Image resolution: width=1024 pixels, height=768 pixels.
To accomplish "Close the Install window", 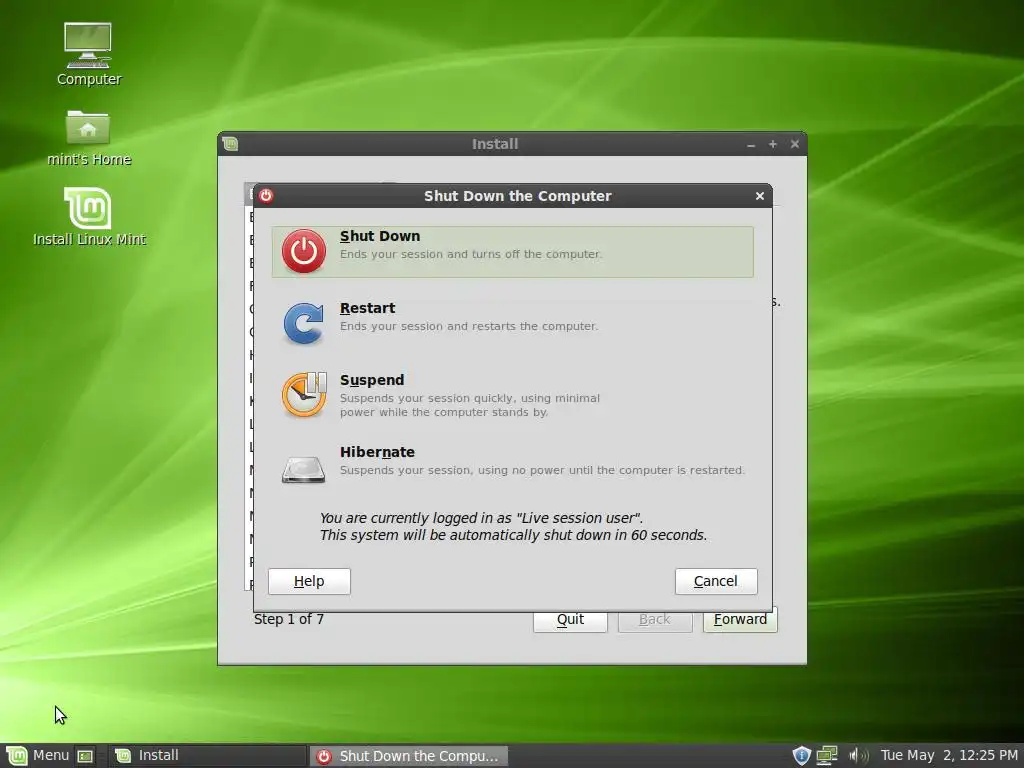I will click(x=795, y=144).
